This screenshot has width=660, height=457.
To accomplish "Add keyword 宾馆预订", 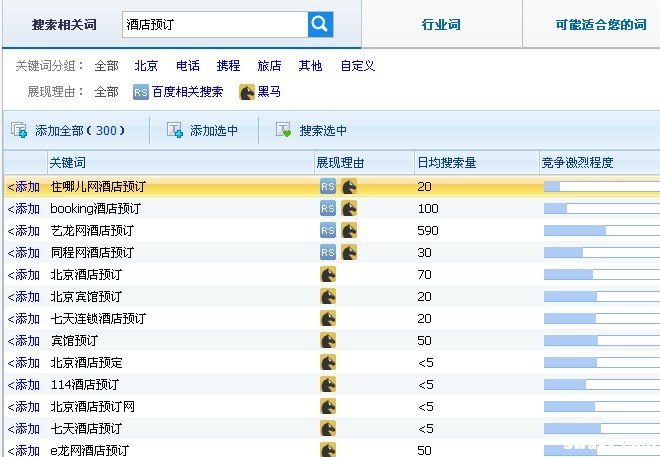I will (24, 340).
